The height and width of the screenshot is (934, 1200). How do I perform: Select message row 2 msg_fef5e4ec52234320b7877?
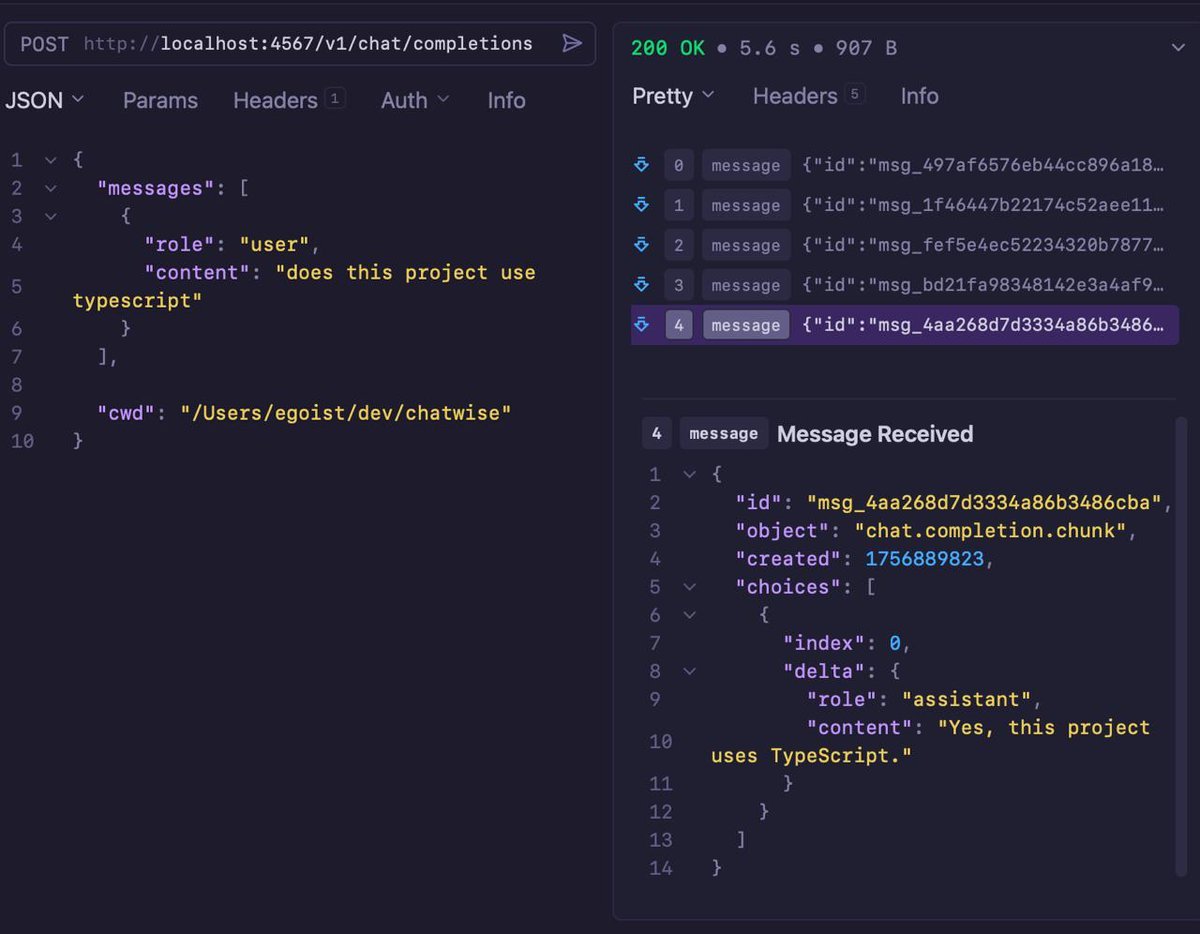click(905, 245)
